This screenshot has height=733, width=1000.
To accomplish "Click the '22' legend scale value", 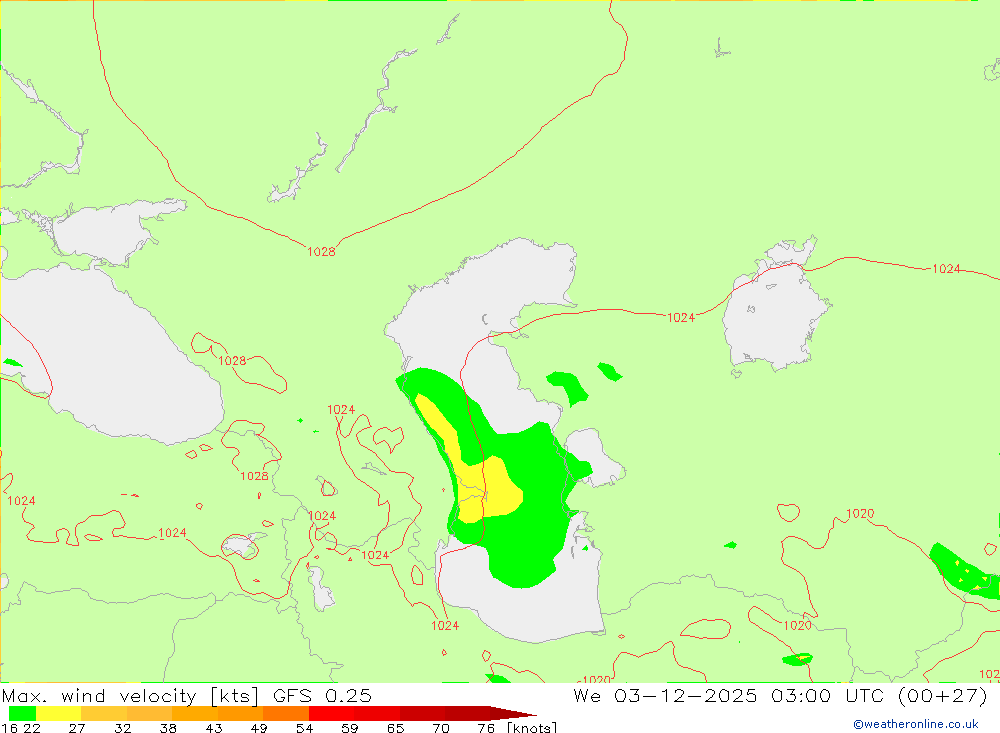I will 32,728.
